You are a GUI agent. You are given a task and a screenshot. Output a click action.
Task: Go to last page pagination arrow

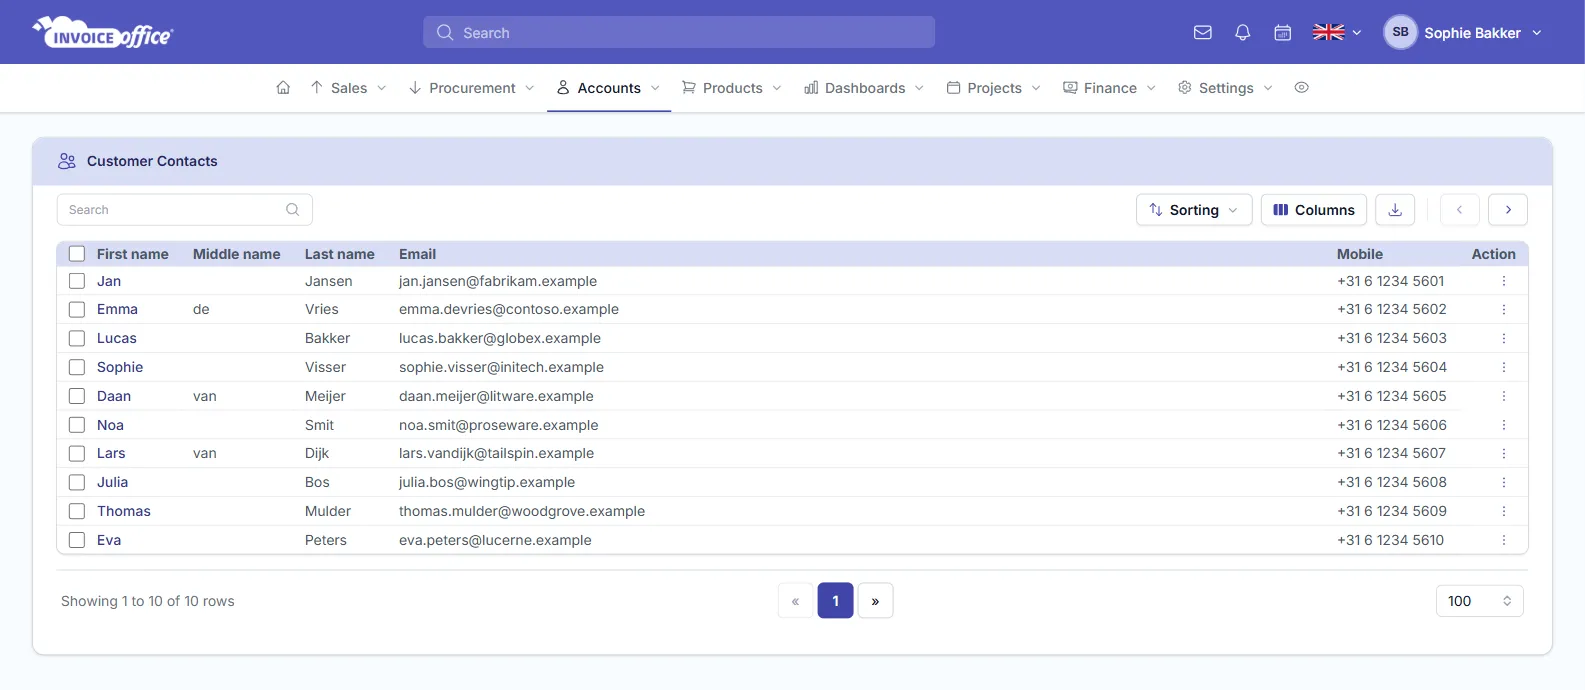pos(875,601)
